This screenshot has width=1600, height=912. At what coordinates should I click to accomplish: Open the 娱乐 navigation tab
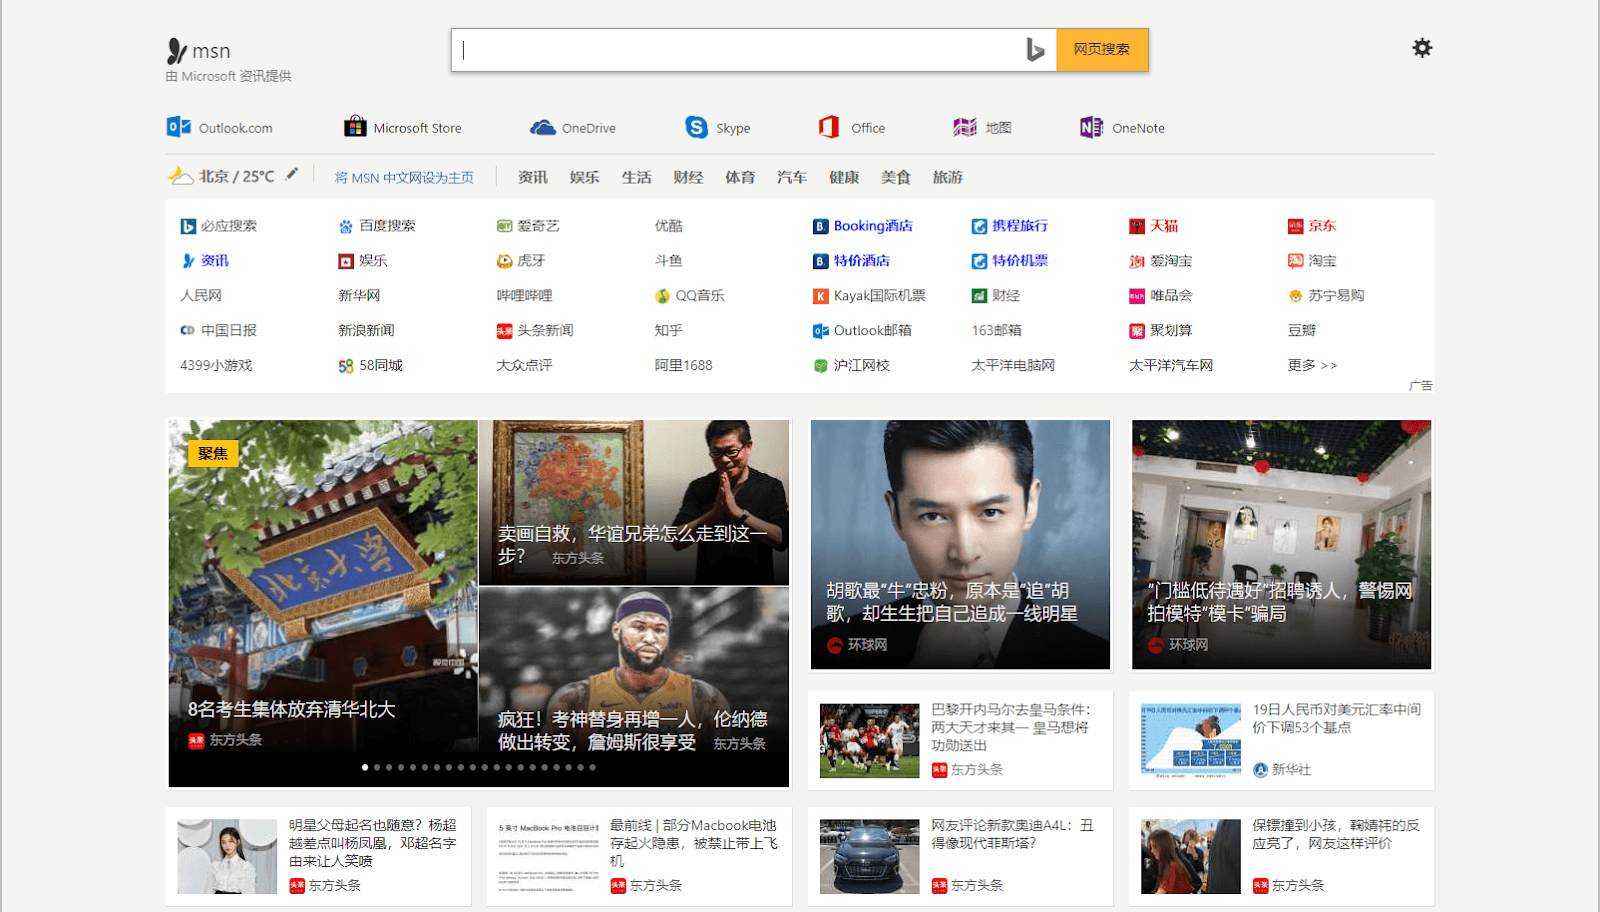[585, 177]
